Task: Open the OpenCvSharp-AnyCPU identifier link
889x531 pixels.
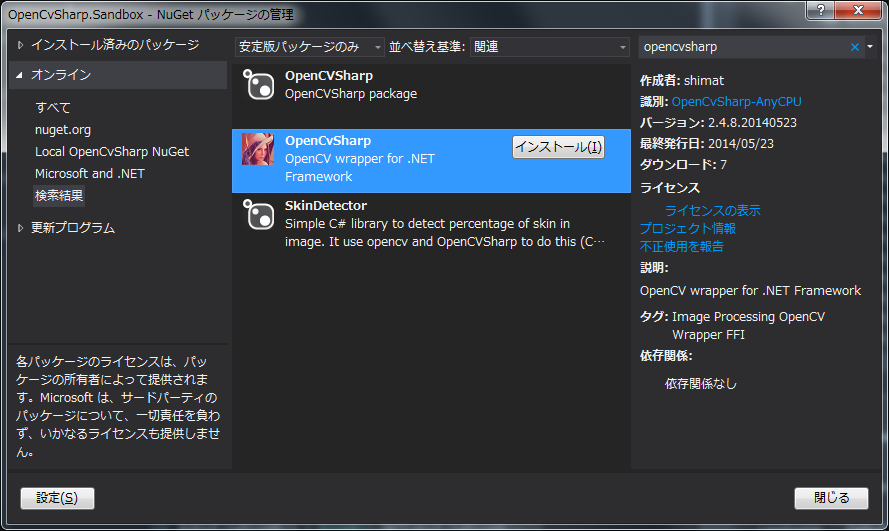Action: point(736,102)
